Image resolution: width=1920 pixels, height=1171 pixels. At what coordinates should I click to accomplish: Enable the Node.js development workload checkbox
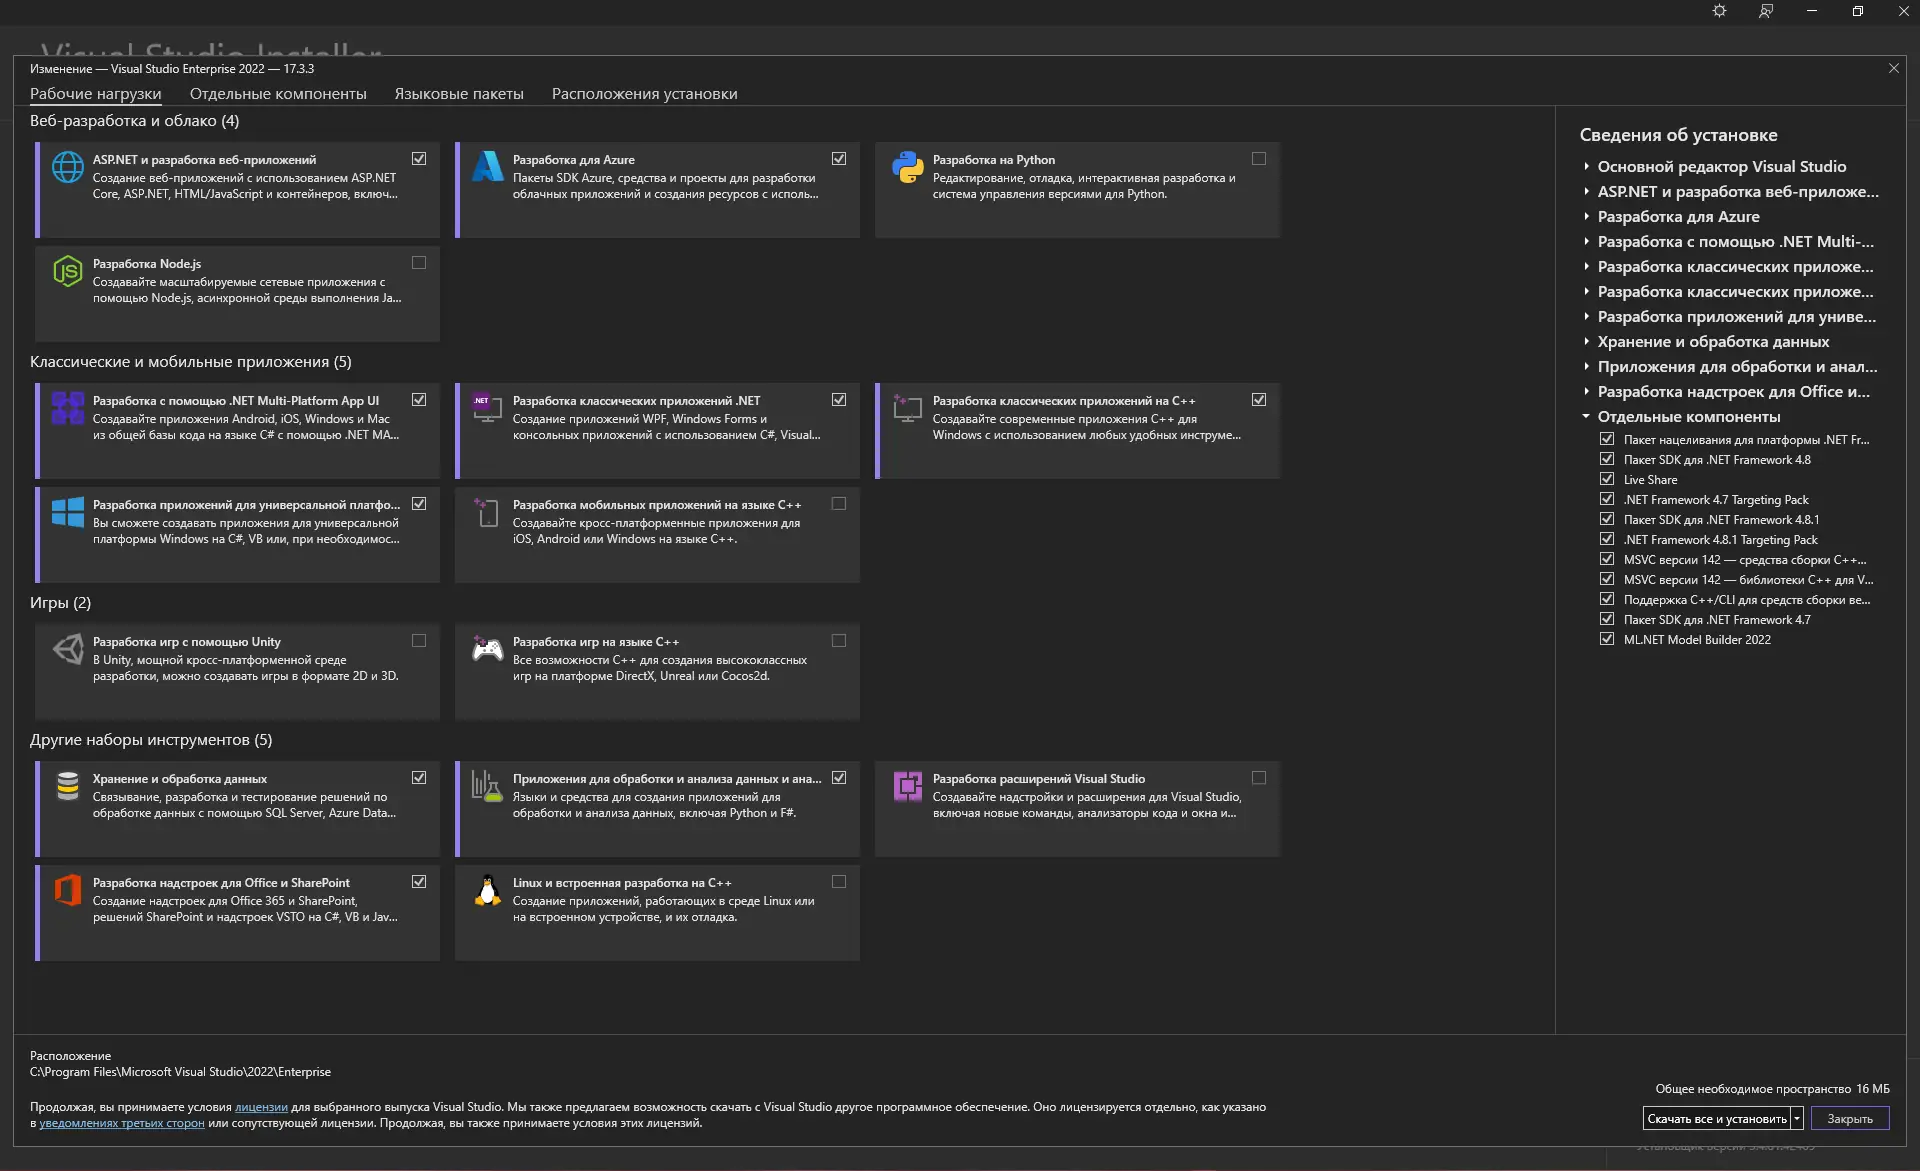click(418, 263)
